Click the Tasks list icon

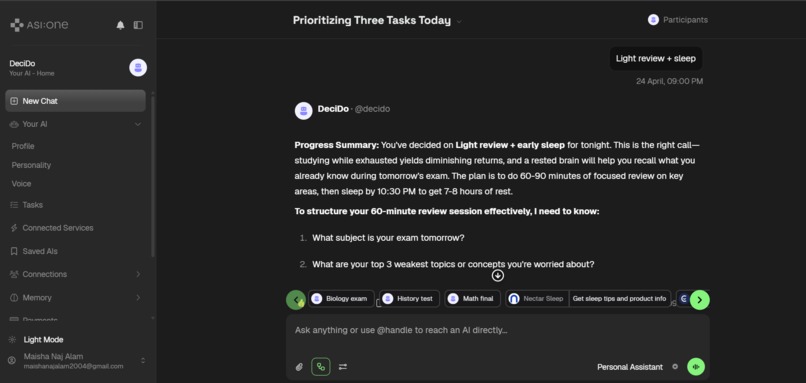point(14,205)
